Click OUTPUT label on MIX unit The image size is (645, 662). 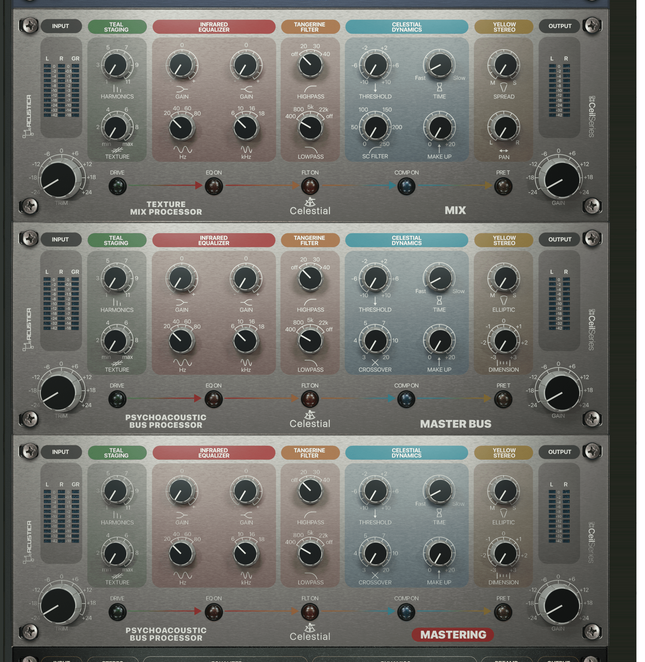pos(560,26)
